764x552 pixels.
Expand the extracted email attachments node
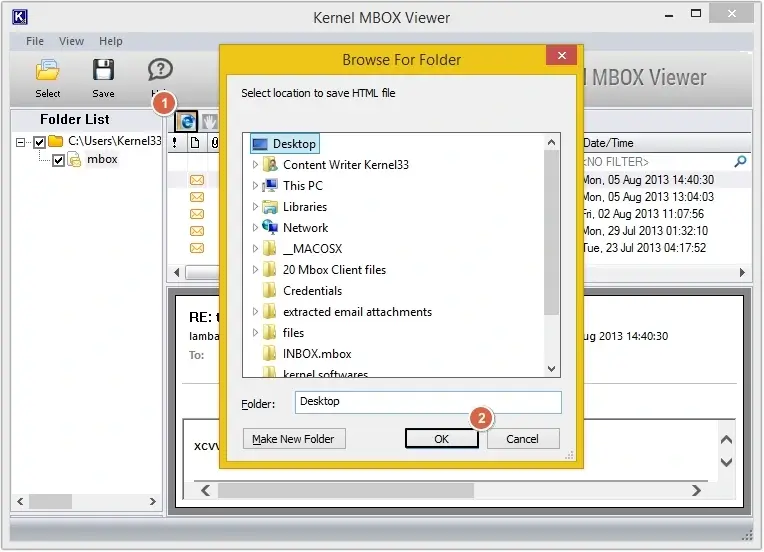pyautogui.click(x=255, y=312)
